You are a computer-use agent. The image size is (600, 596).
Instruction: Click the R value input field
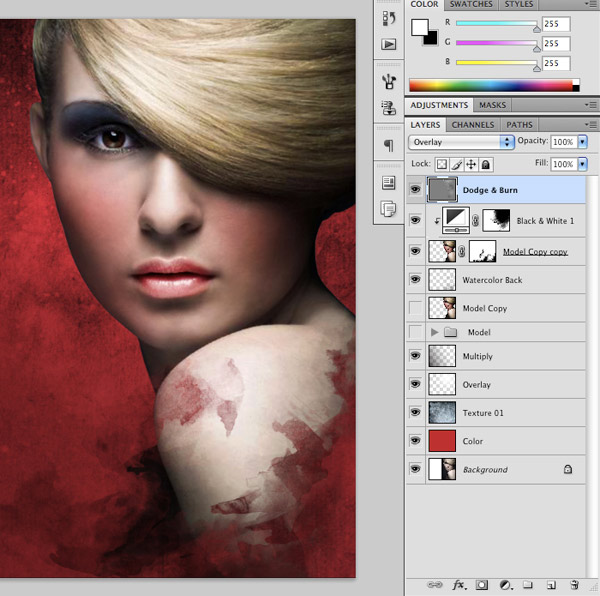pyautogui.click(x=556, y=24)
